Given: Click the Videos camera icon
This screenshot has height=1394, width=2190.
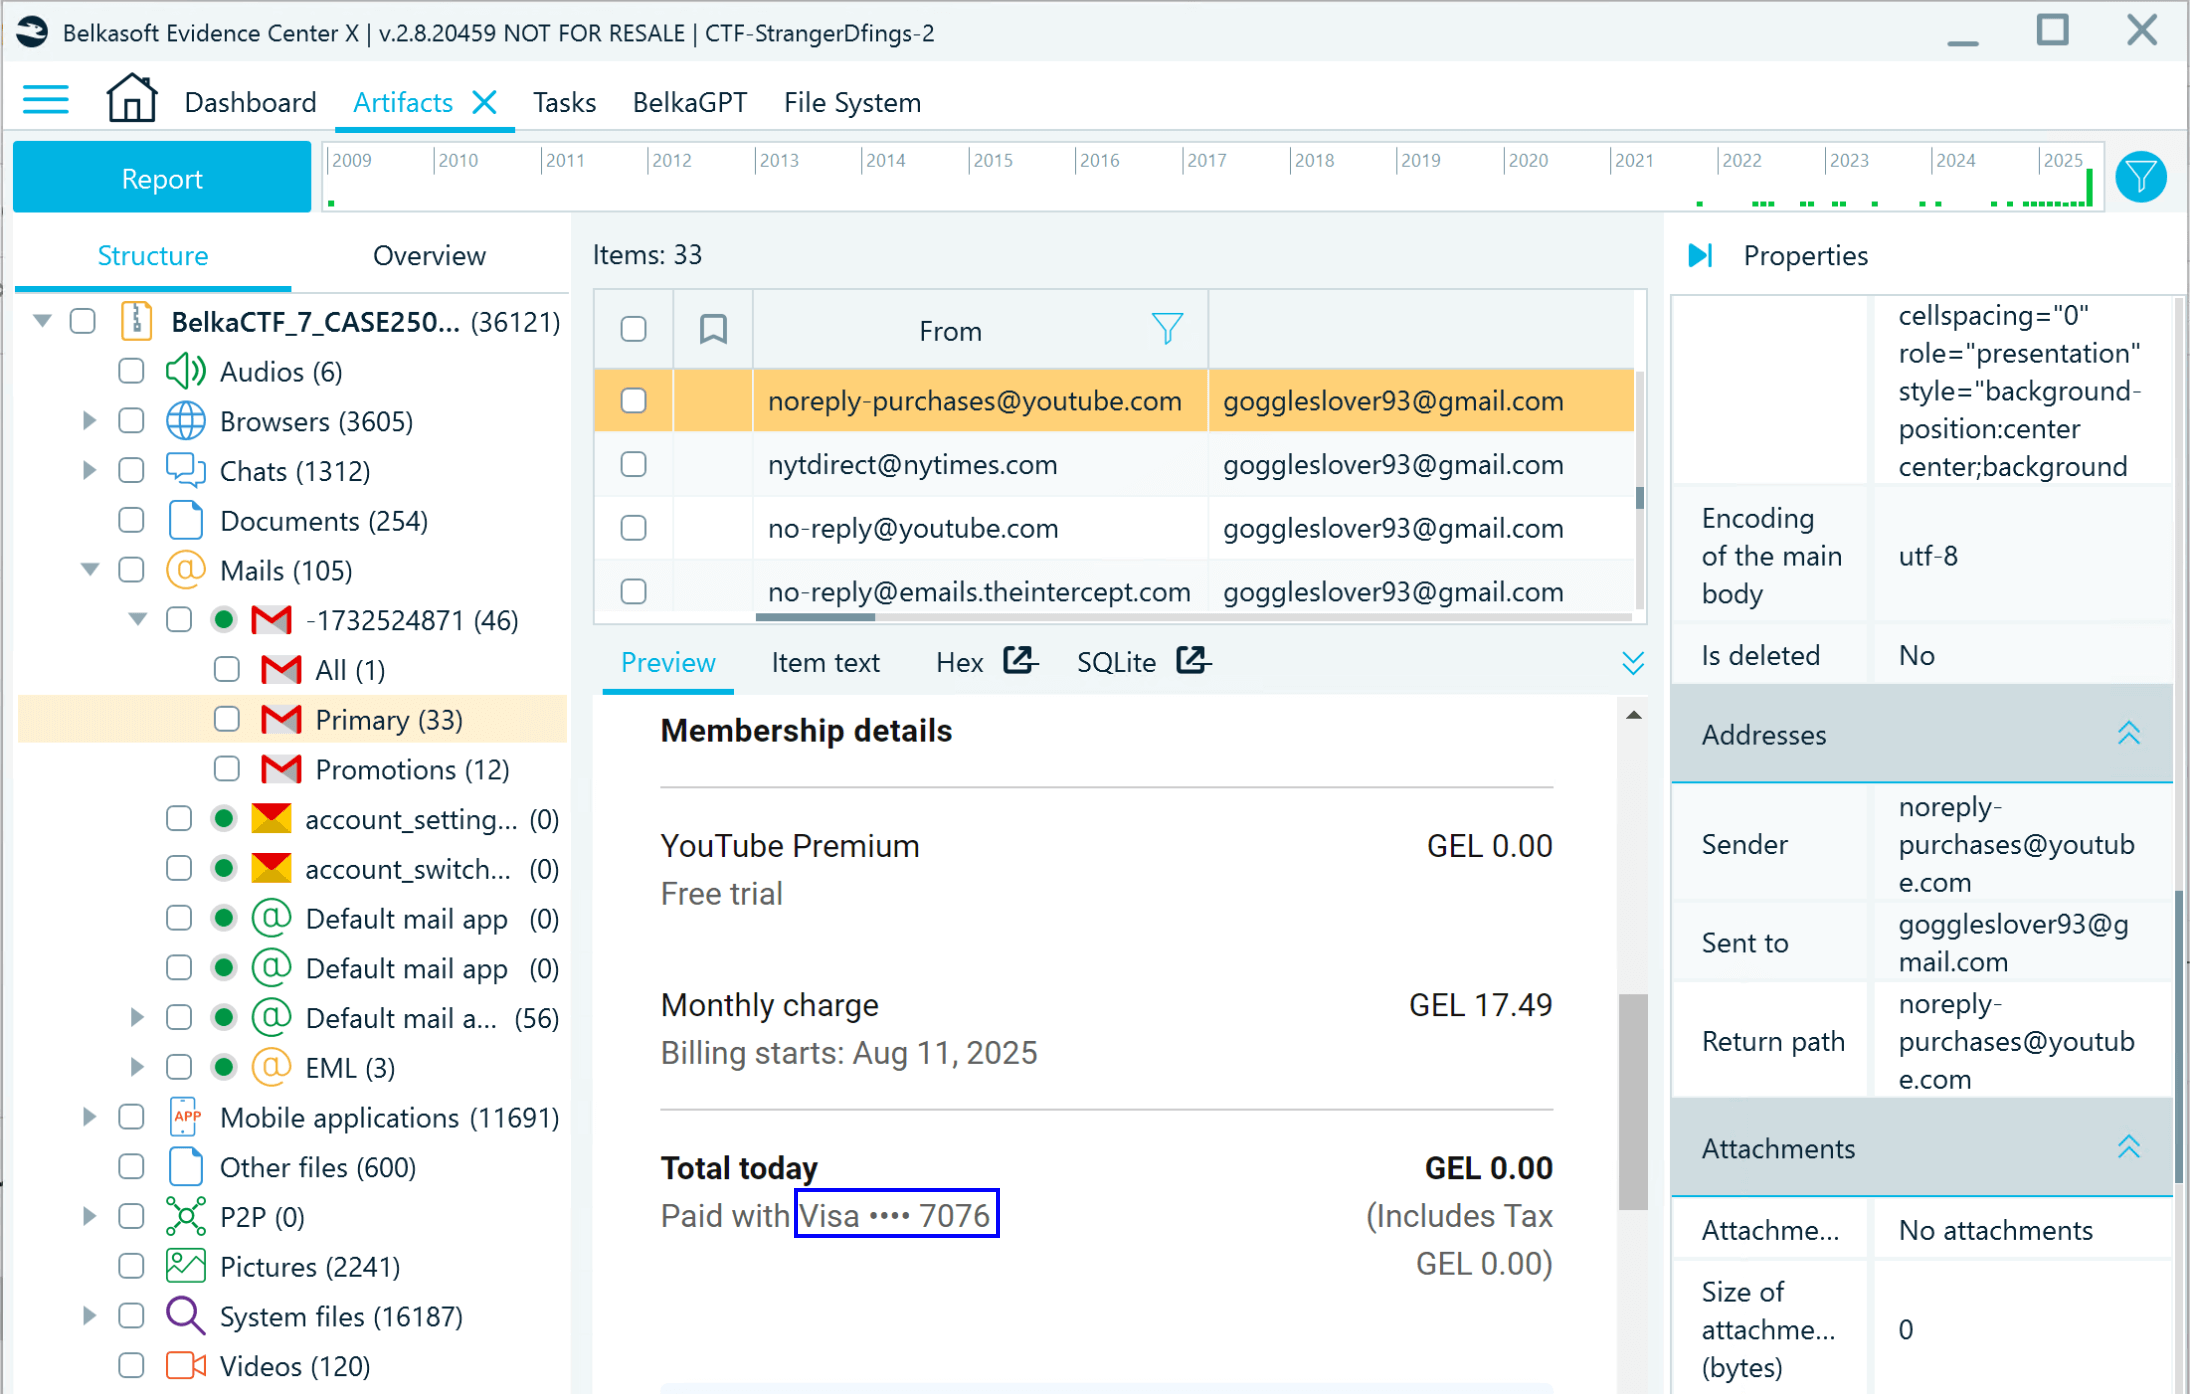Looking at the screenshot, I should (x=185, y=1365).
